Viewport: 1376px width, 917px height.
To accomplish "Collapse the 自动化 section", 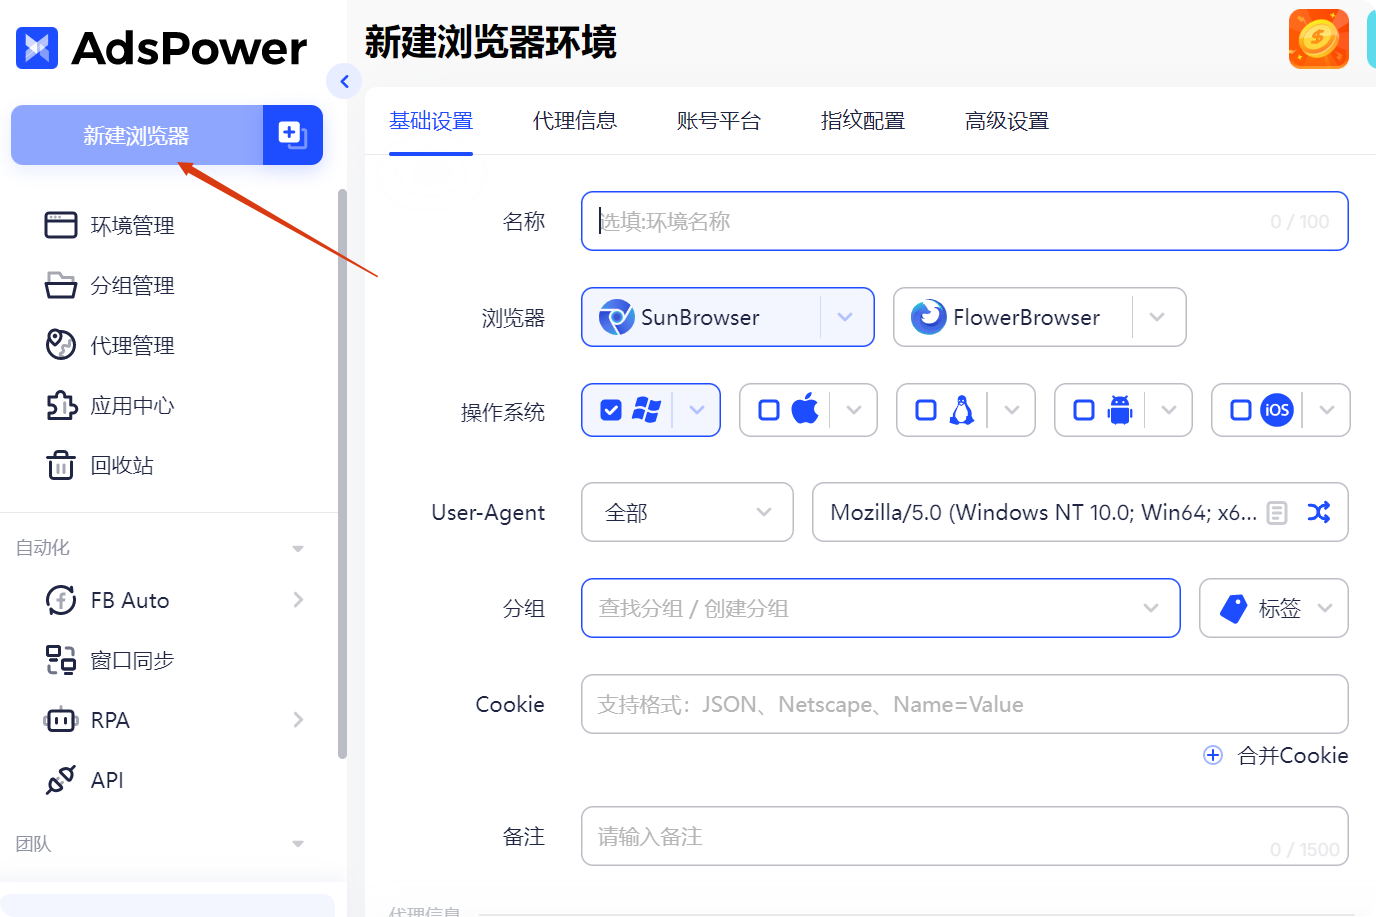I will click(x=298, y=548).
